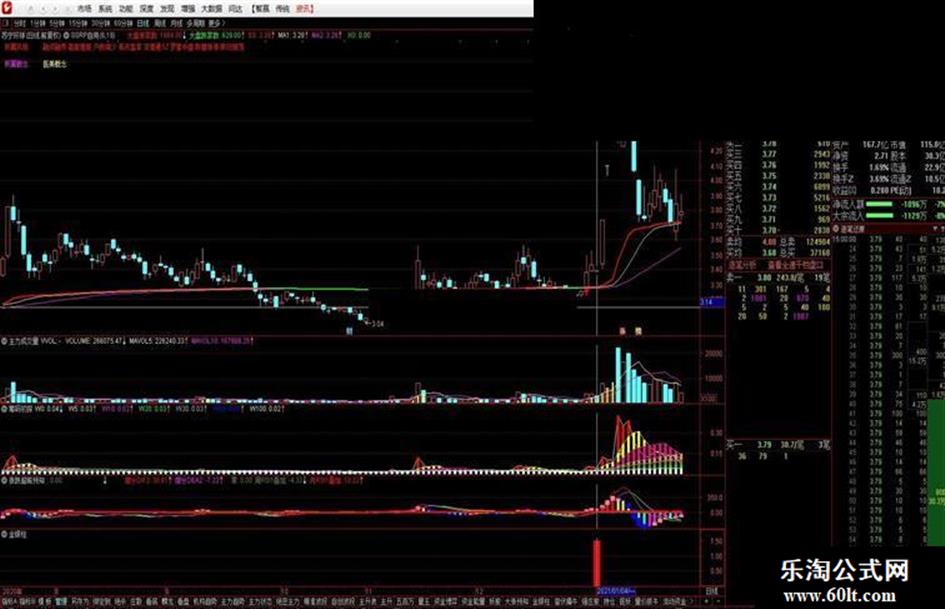Select the 3.77 sell order price row

click(x=779, y=154)
